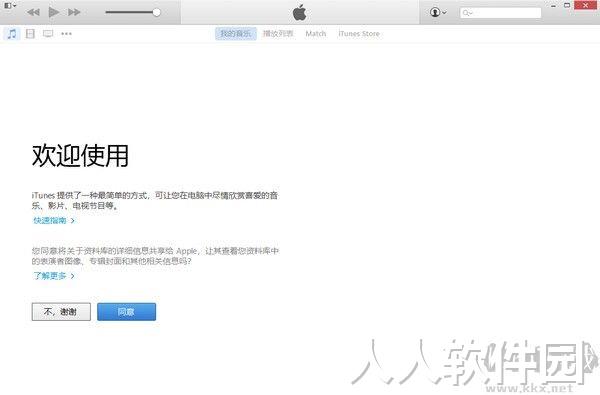Switch to the 播放列表 tab
Screen dimensions: 600x395
tap(278, 34)
